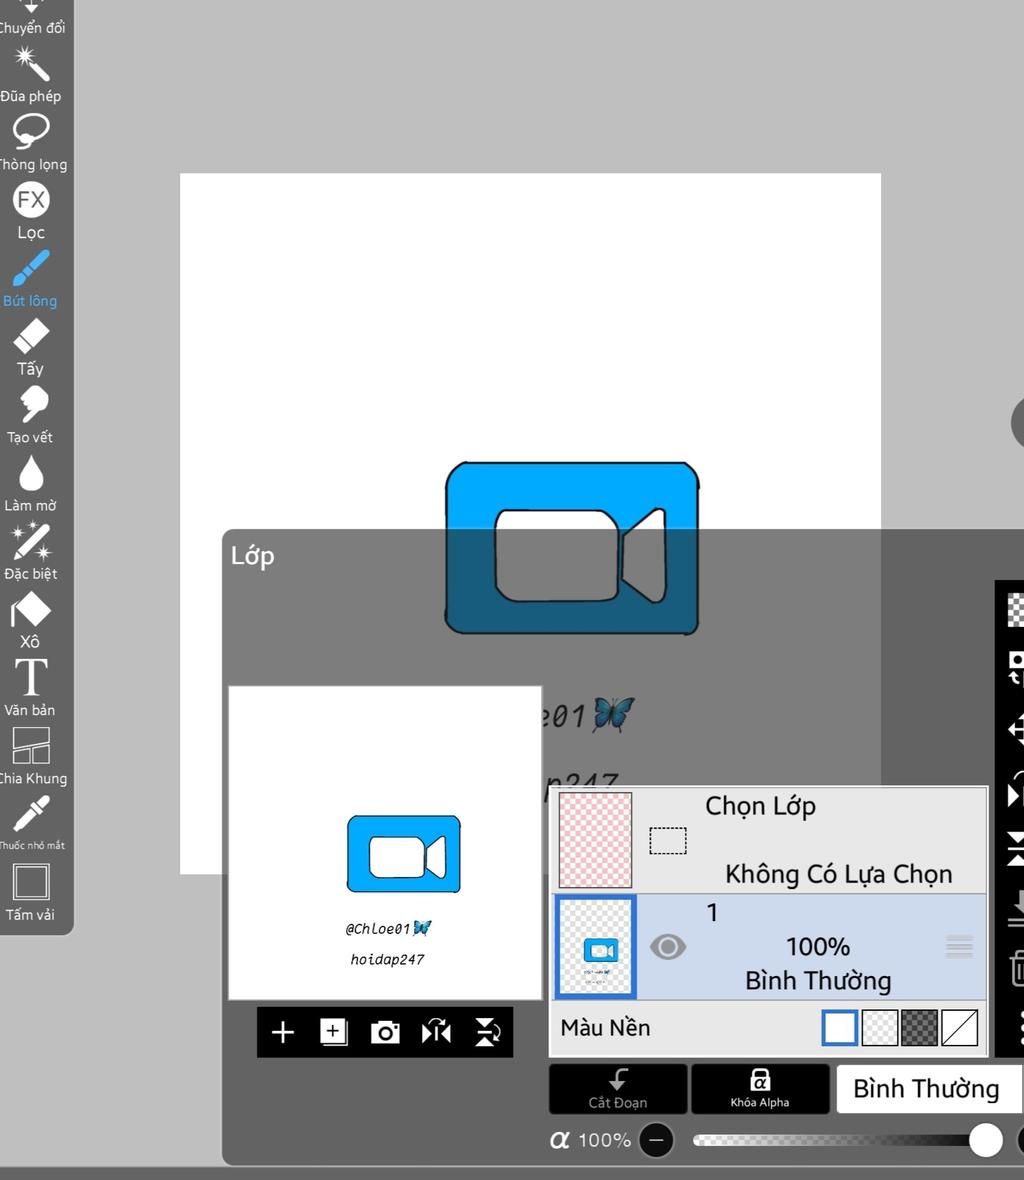Select the Chọn Lớp selection layer row
Screen dimensions: 1024x1180
point(770,840)
